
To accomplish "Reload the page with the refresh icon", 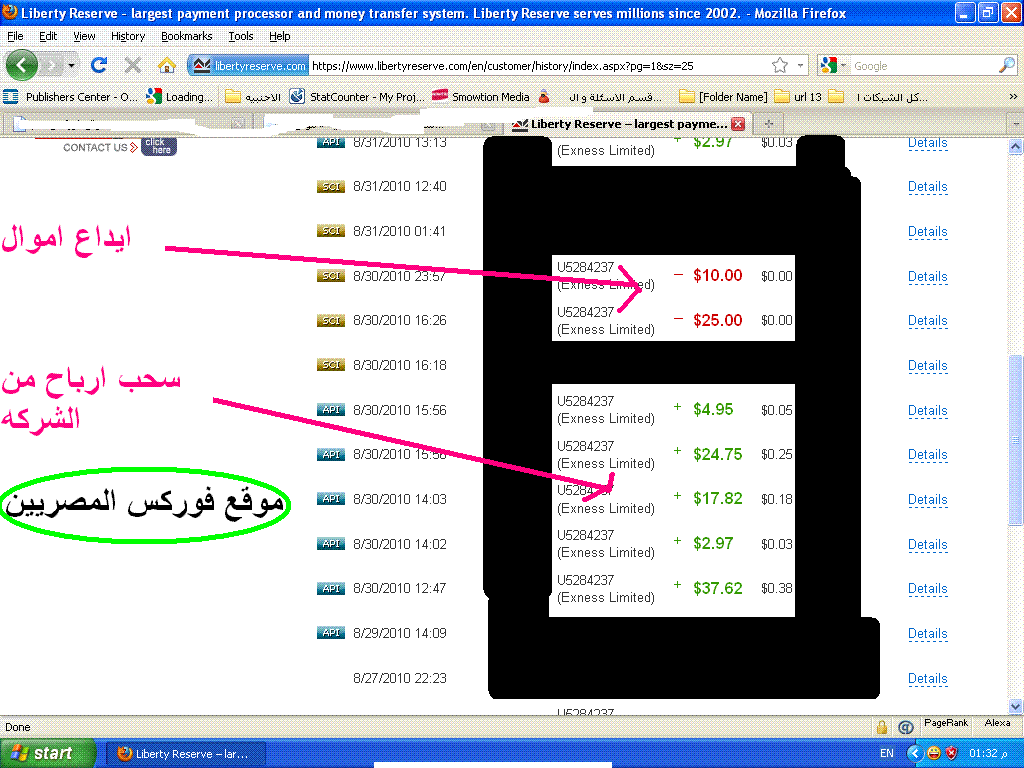I will click(x=99, y=65).
